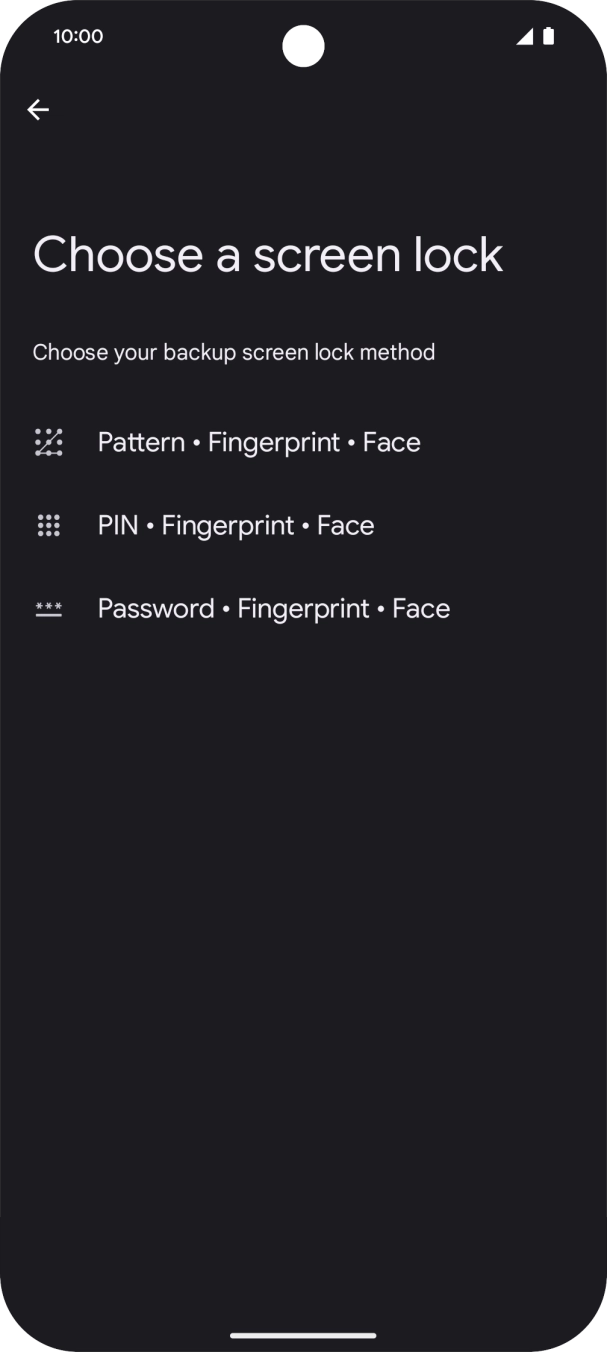The height and width of the screenshot is (1352, 607).
Task: Tap the cellular signal icon in status bar
Action: 524,36
